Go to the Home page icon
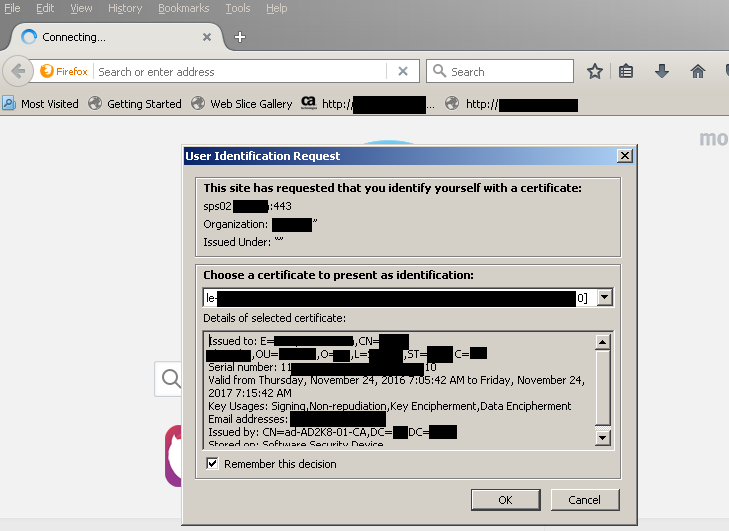 tap(697, 72)
